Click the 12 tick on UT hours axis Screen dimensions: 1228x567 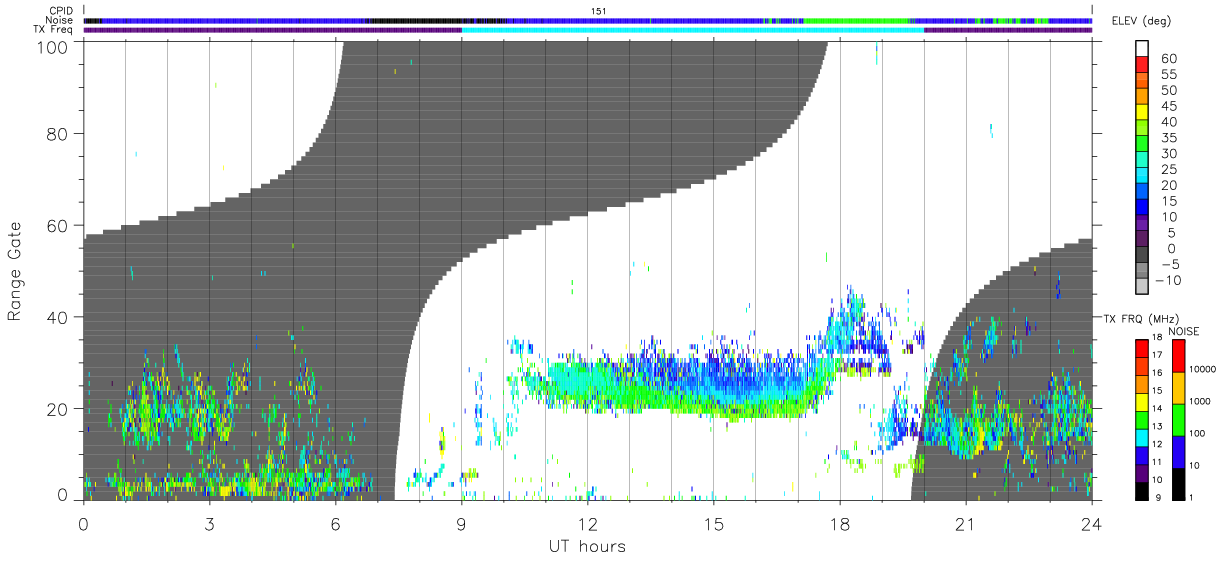click(587, 524)
